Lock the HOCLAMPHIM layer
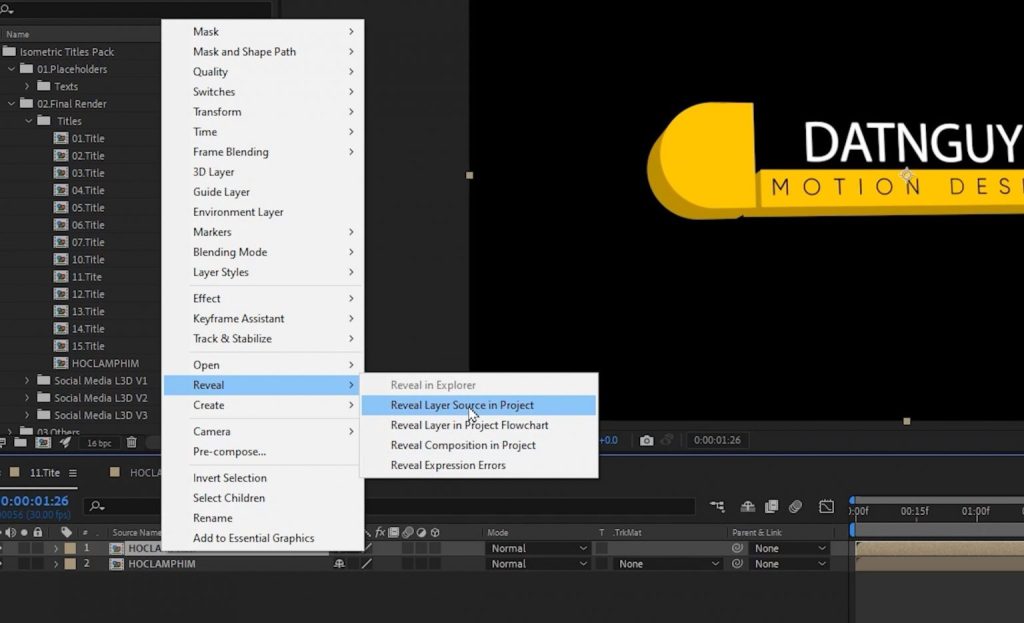Image resolution: width=1024 pixels, height=623 pixels. [38, 563]
